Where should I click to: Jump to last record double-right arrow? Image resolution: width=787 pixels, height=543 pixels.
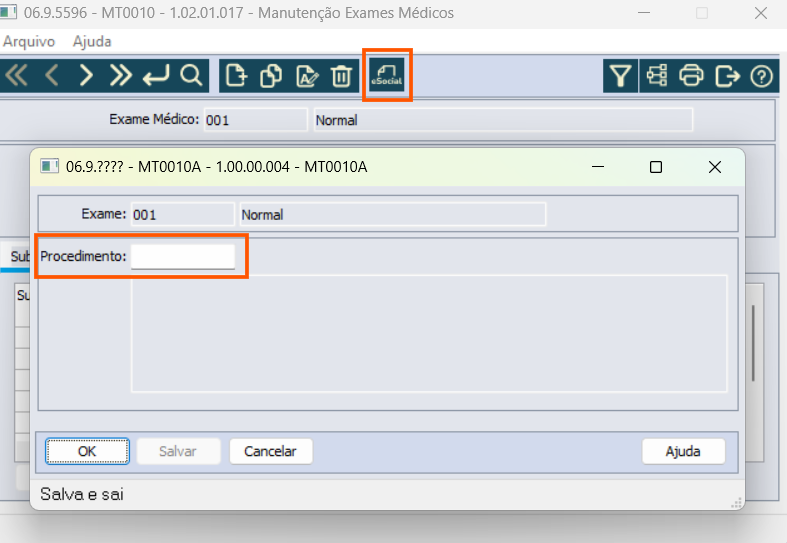coord(120,76)
